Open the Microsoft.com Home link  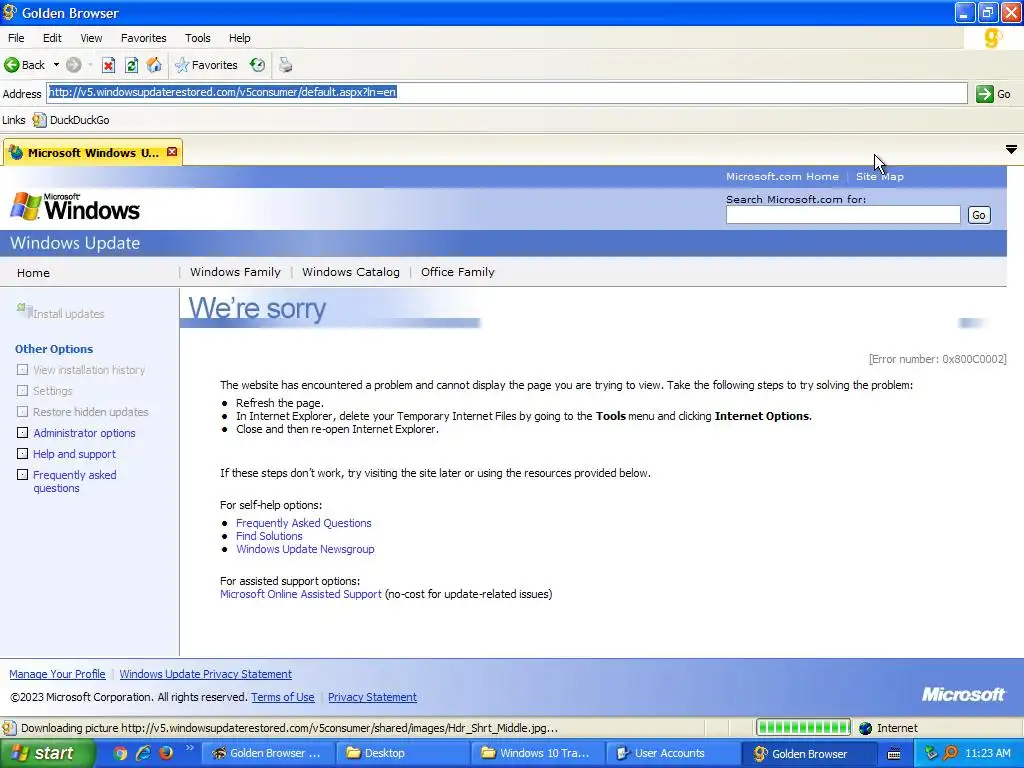pyautogui.click(x=782, y=176)
